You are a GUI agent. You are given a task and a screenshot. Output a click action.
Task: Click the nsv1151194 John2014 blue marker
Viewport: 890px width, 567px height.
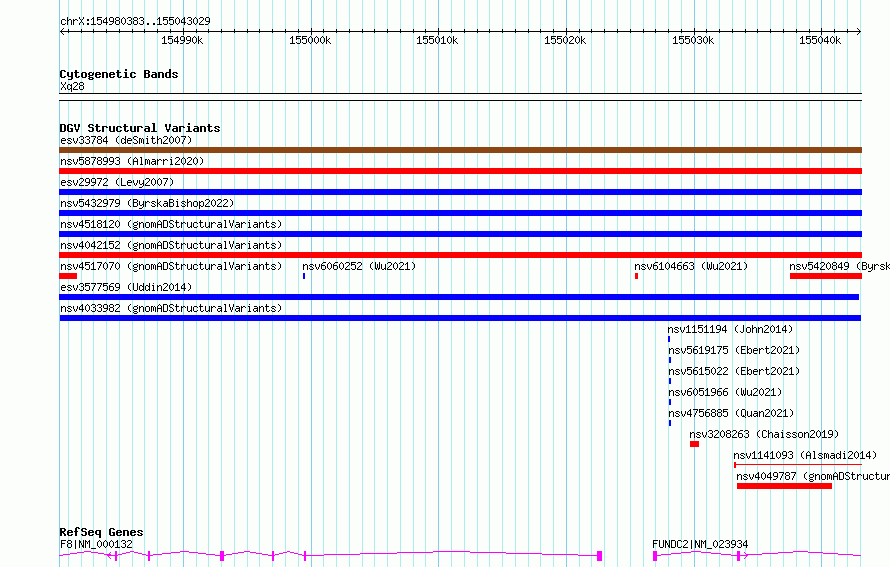point(669,339)
